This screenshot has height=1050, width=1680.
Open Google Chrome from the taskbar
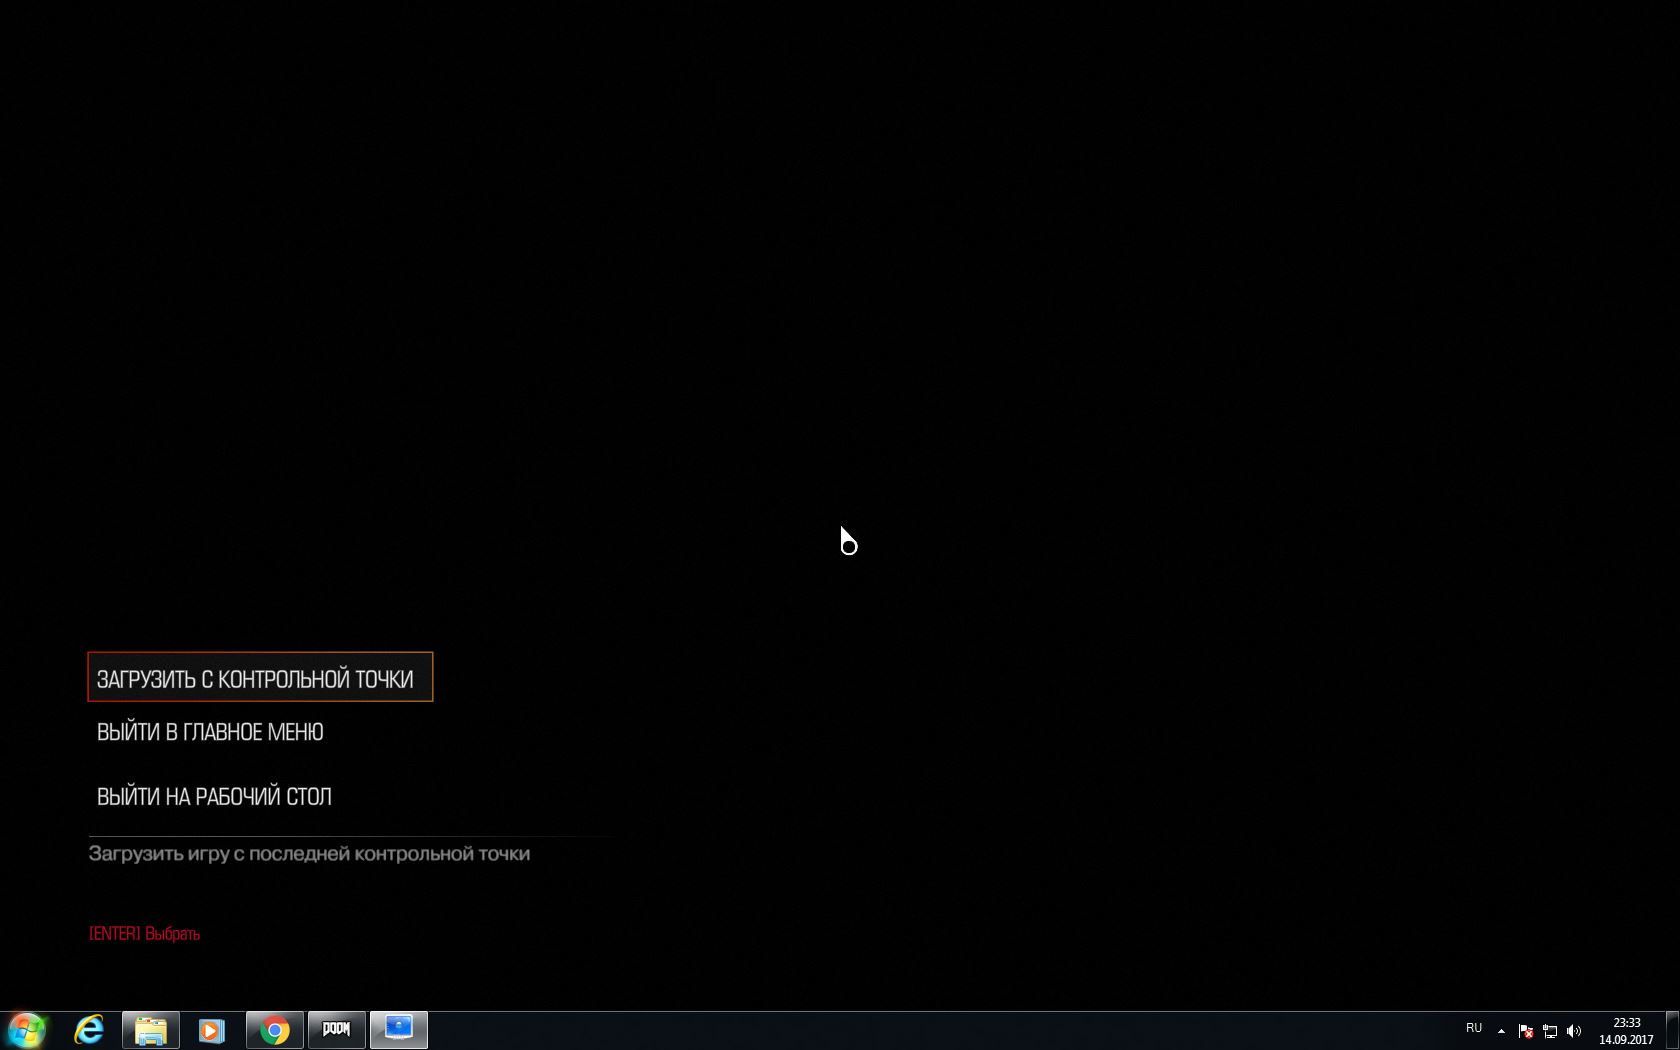coord(275,1030)
